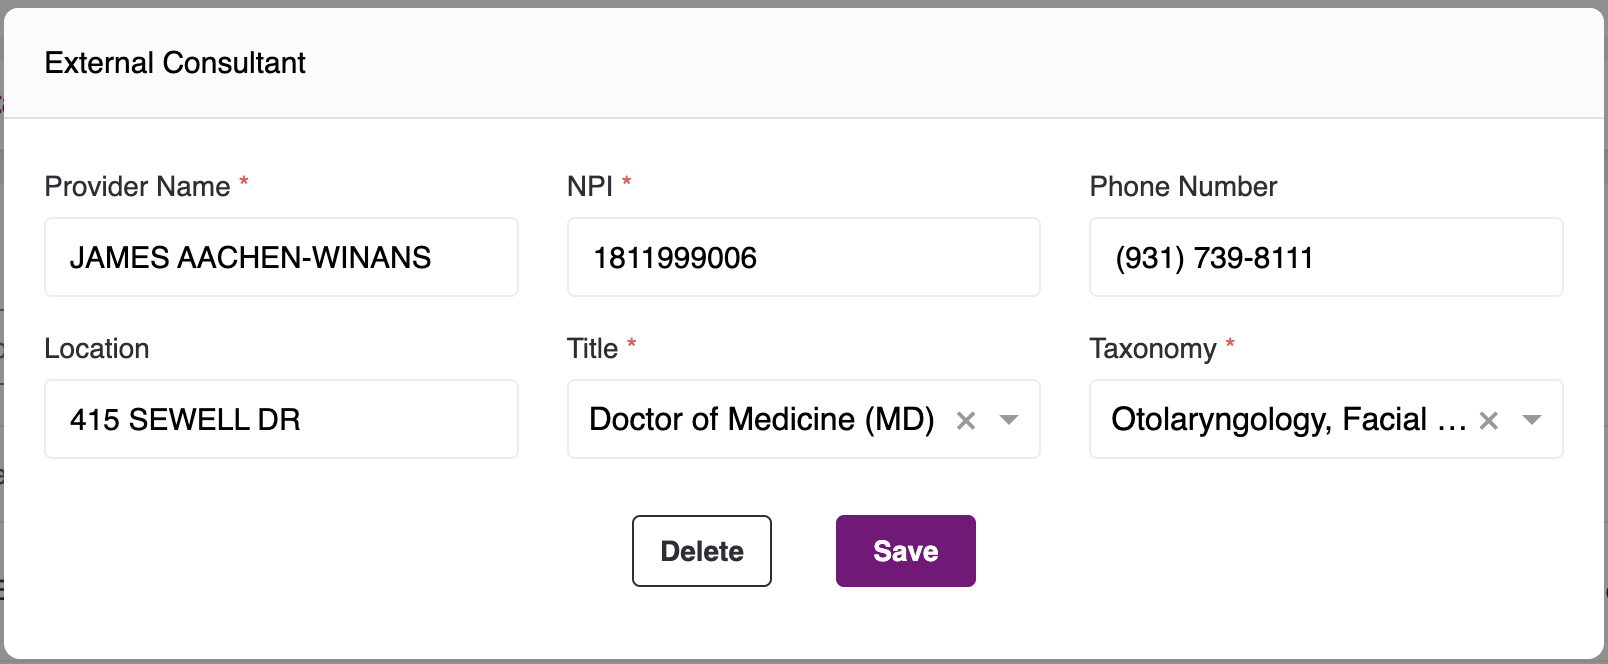
Task: Delete this external consultant
Action: pyautogui.click(x=701, y=551)
